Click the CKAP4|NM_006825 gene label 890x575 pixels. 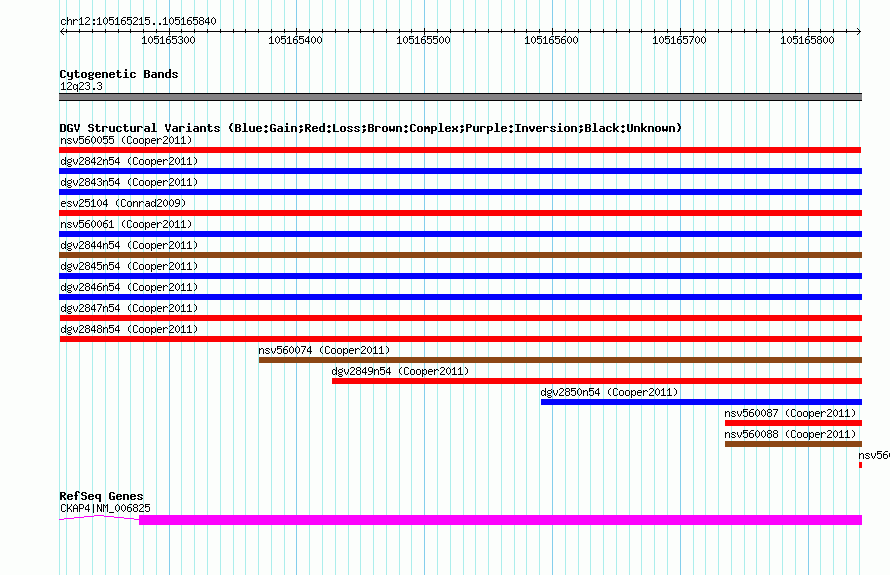click(x=105, y=508)
